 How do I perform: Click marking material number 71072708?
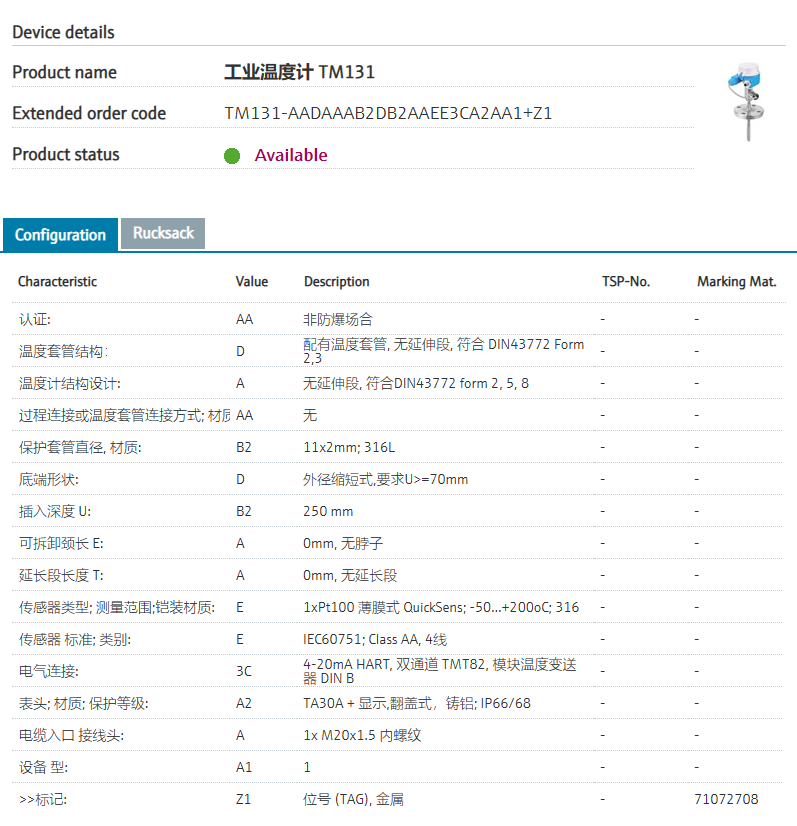[726, 799]
